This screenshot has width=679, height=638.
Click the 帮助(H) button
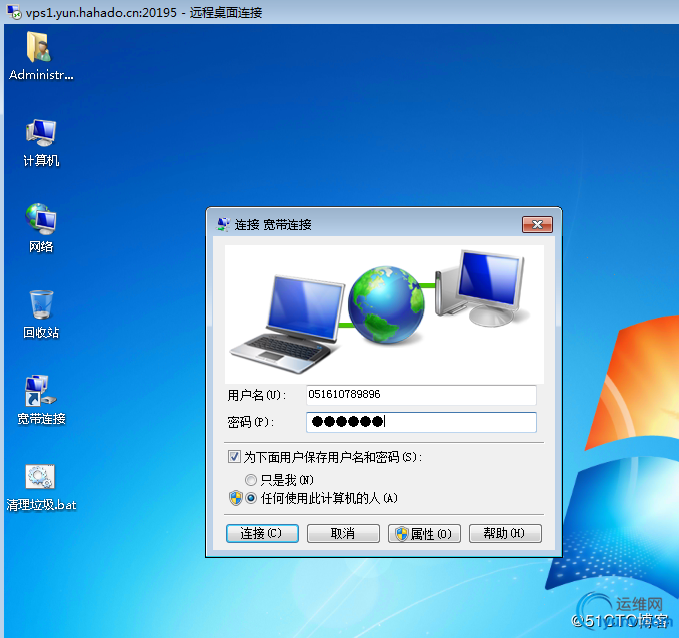[x=505, y=533]
